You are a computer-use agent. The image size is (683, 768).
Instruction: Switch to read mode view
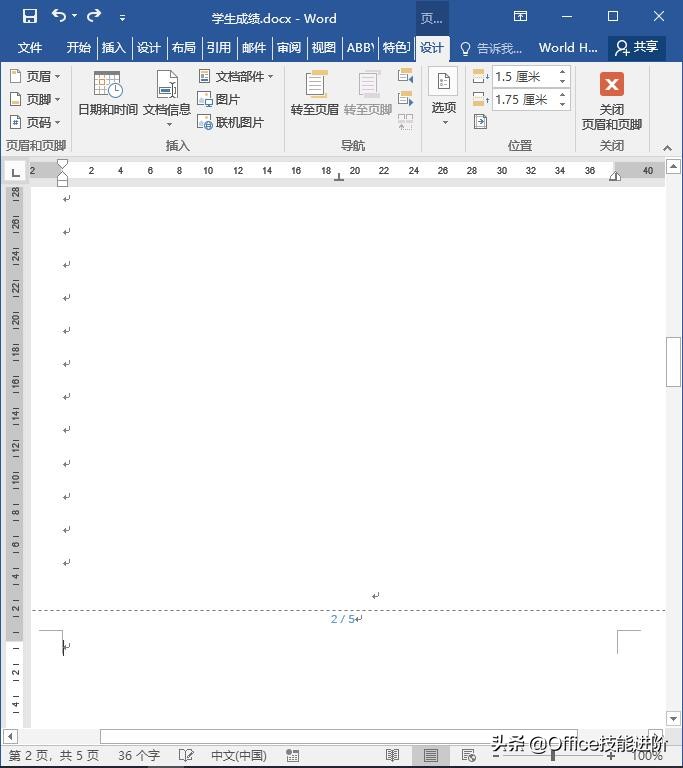tap(392, 756)
